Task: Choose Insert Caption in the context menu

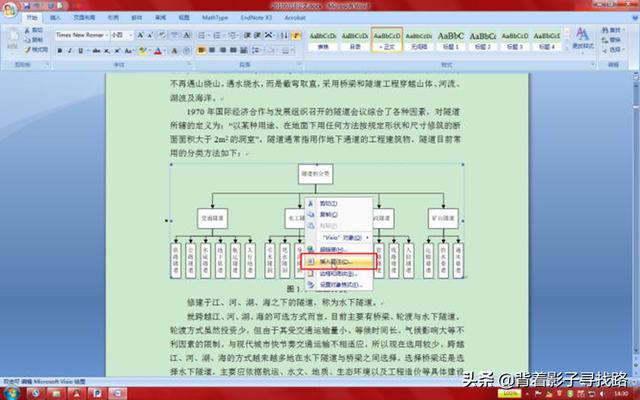Action: (x=338, y=262)
